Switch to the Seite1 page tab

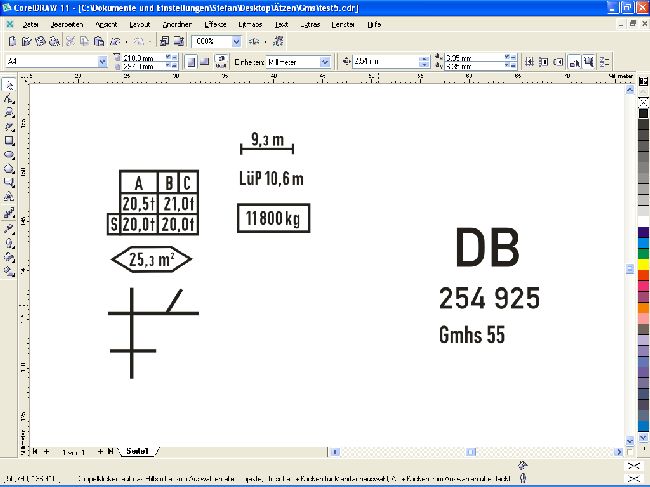click(x=138, y=452)
